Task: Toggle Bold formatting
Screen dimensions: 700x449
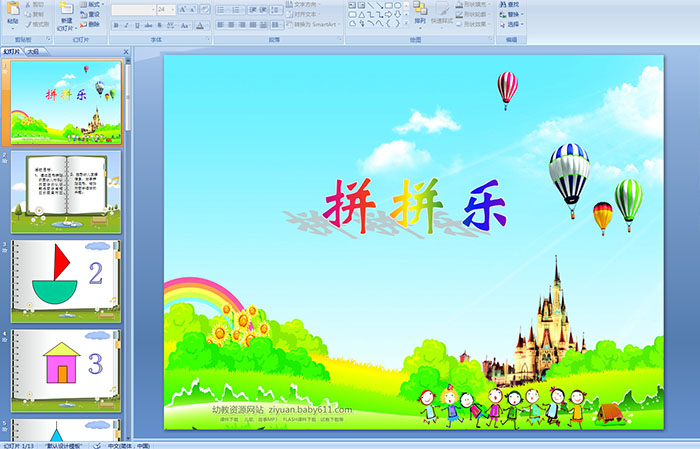Action: [x=116, y=25]
